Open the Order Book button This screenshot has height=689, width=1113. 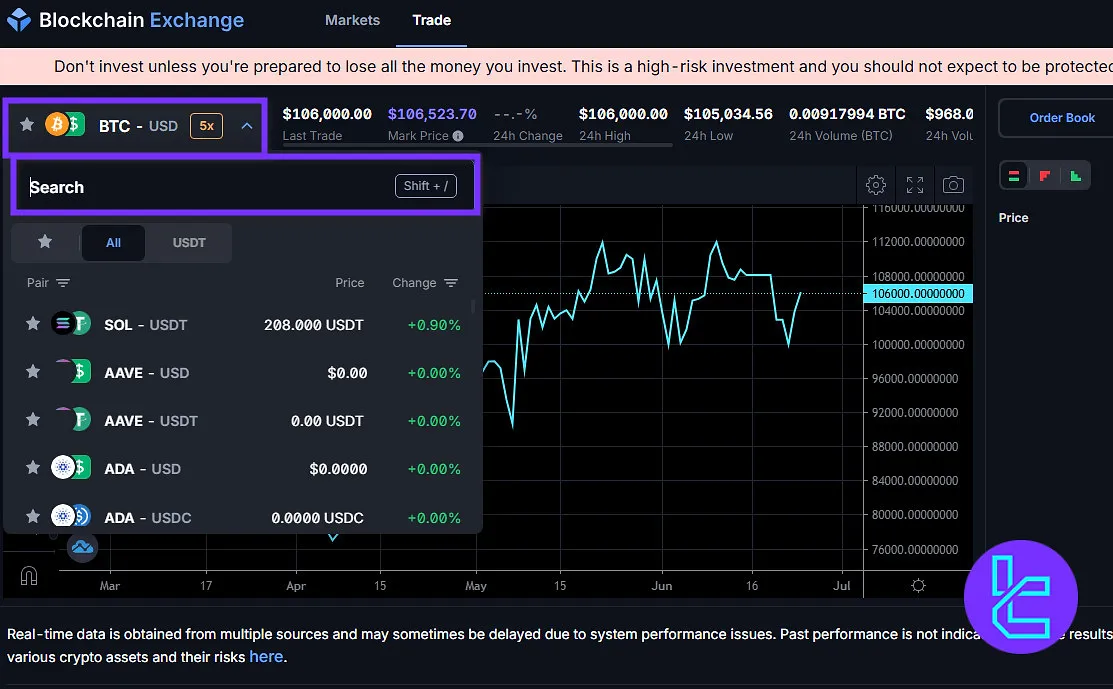1061,118
